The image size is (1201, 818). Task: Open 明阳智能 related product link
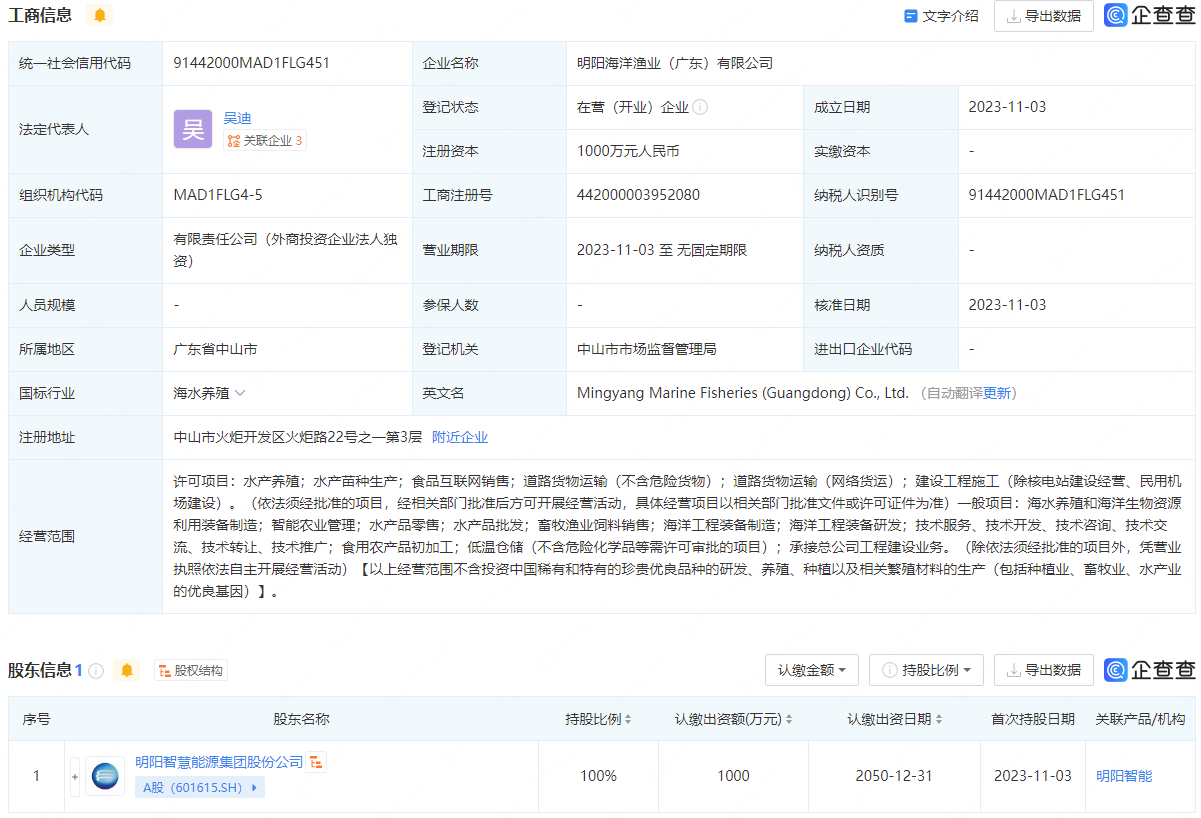point(1124,776)
